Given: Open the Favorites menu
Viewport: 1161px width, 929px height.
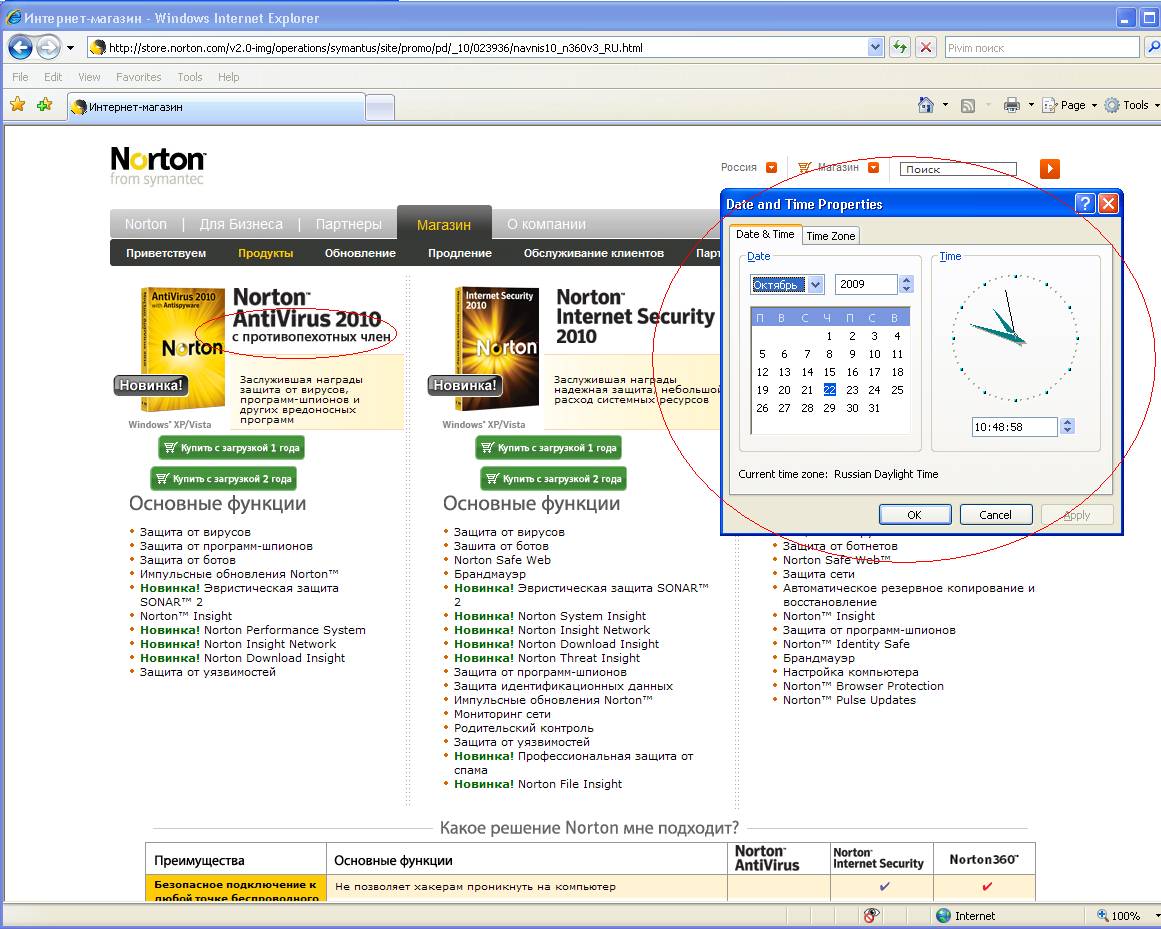Looking at the screenshot, I should click(138, 77).
